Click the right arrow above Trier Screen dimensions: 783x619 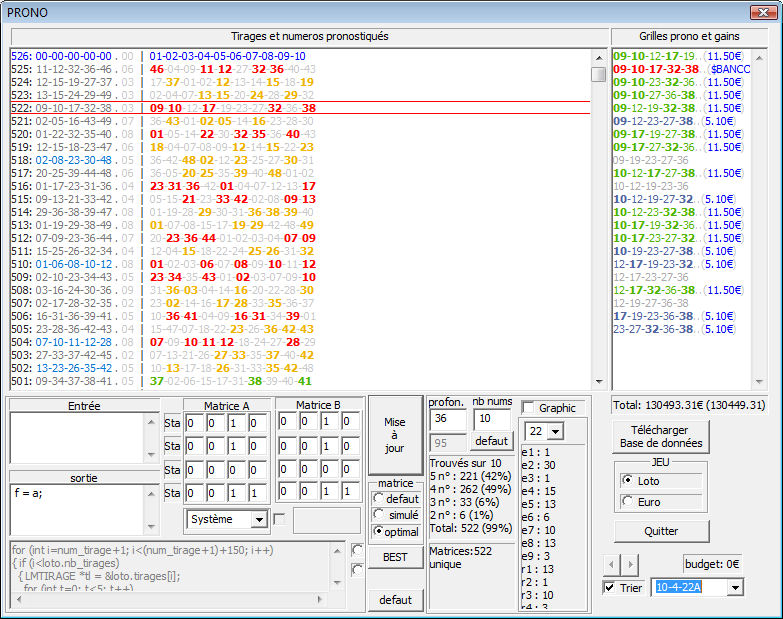click(x=629, y=564)
